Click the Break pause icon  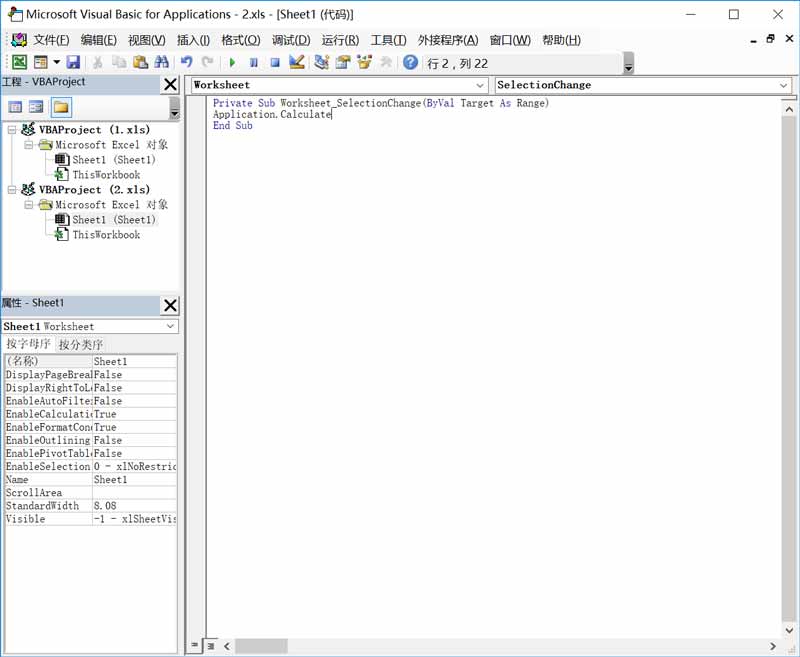coord(254,62)
